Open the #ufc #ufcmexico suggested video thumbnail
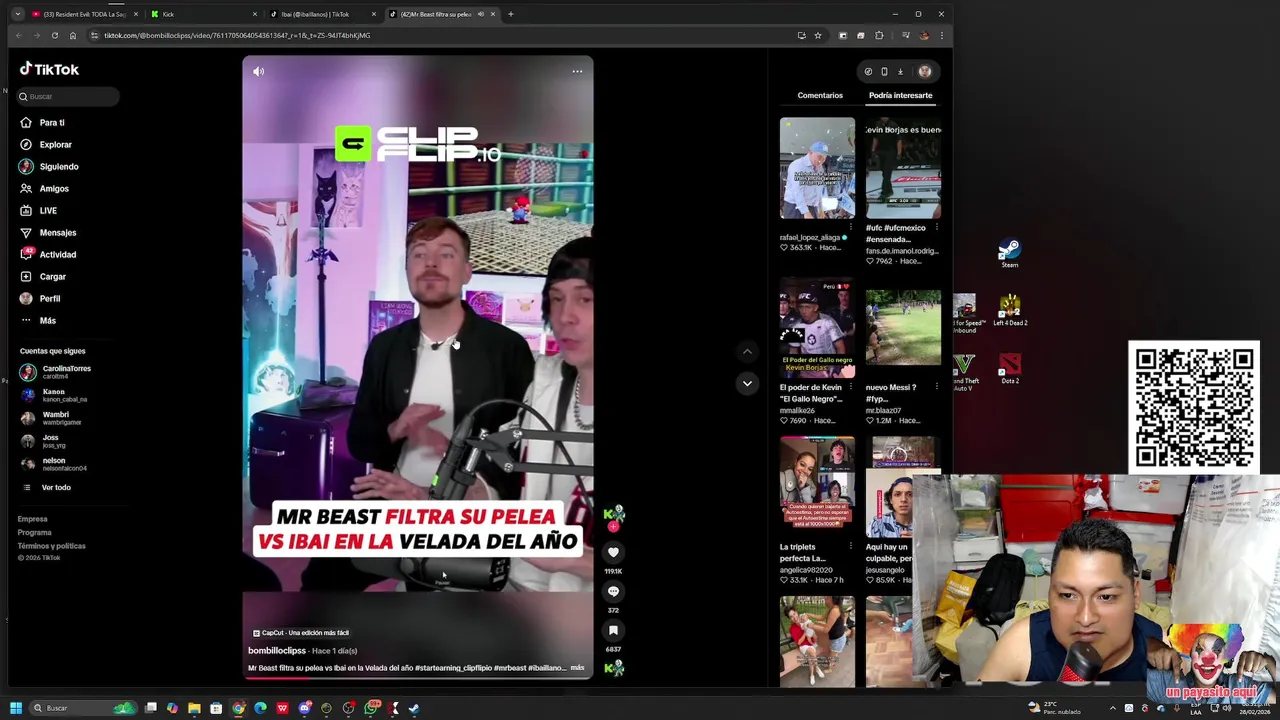The height and width of the screenshot is (720, 1280). 903,168
